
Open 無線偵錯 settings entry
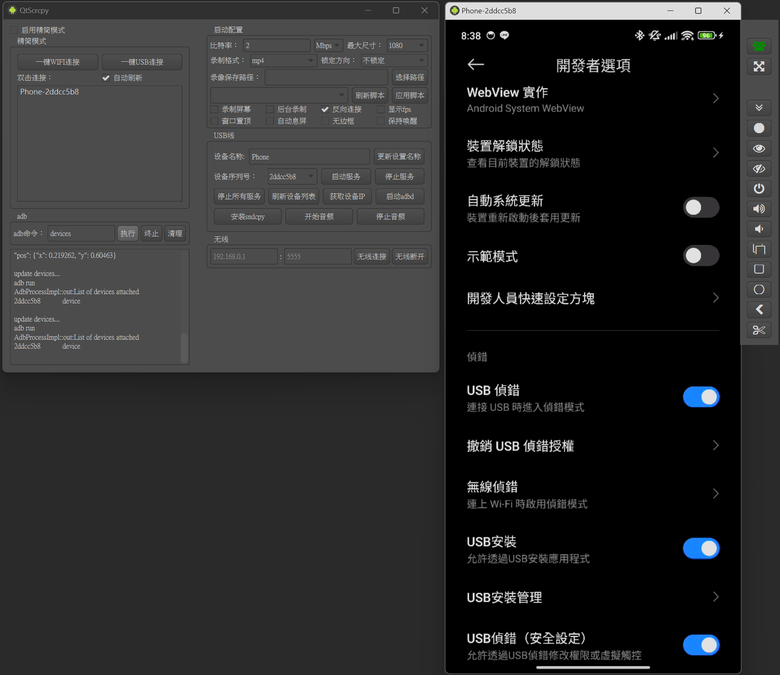click(593, 494)
